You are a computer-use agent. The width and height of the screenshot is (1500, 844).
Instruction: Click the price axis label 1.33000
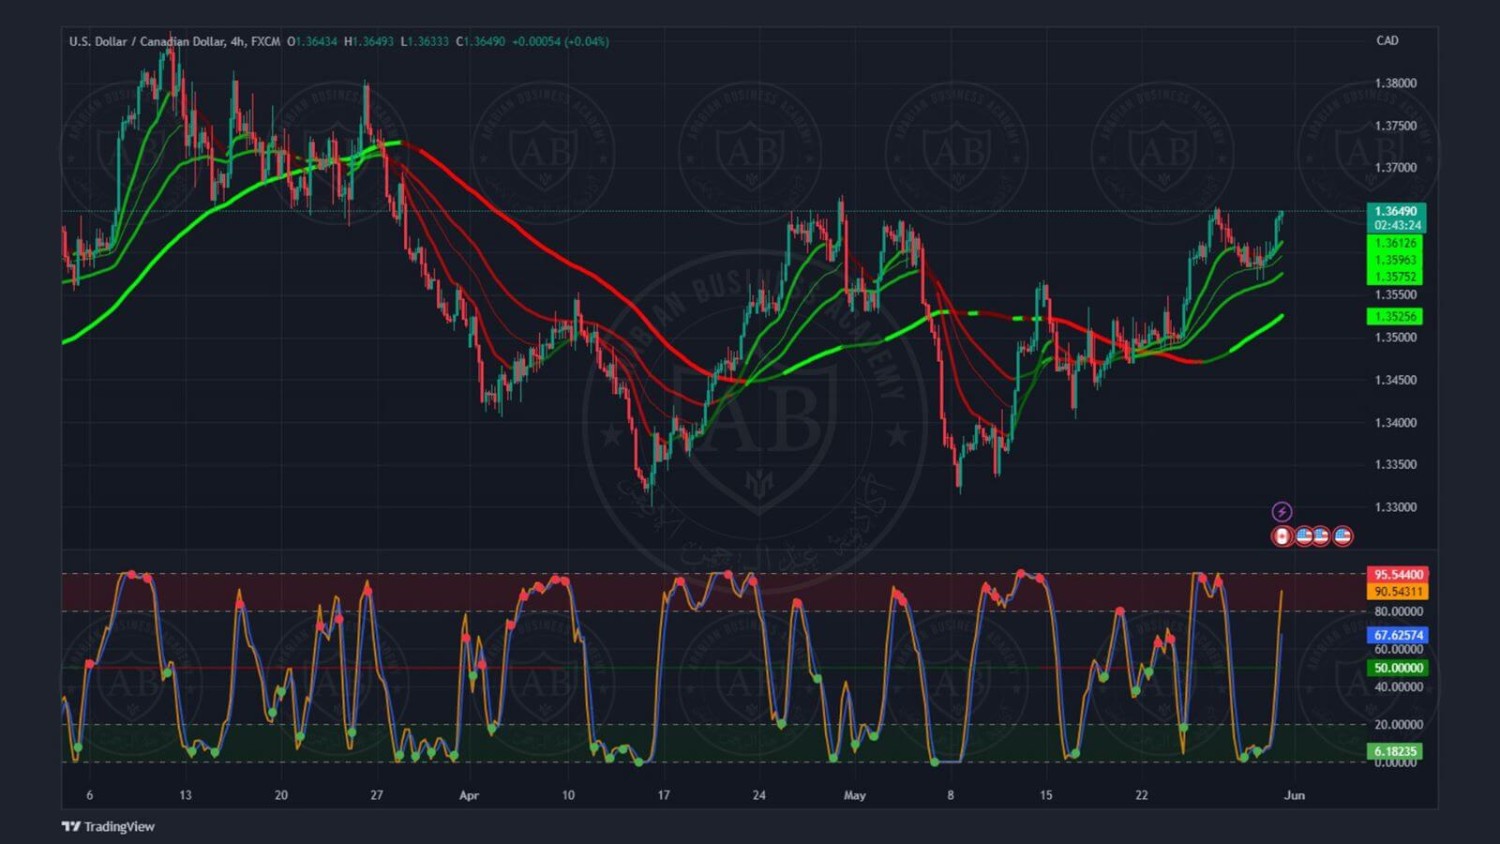click(x=1396, y=507)
